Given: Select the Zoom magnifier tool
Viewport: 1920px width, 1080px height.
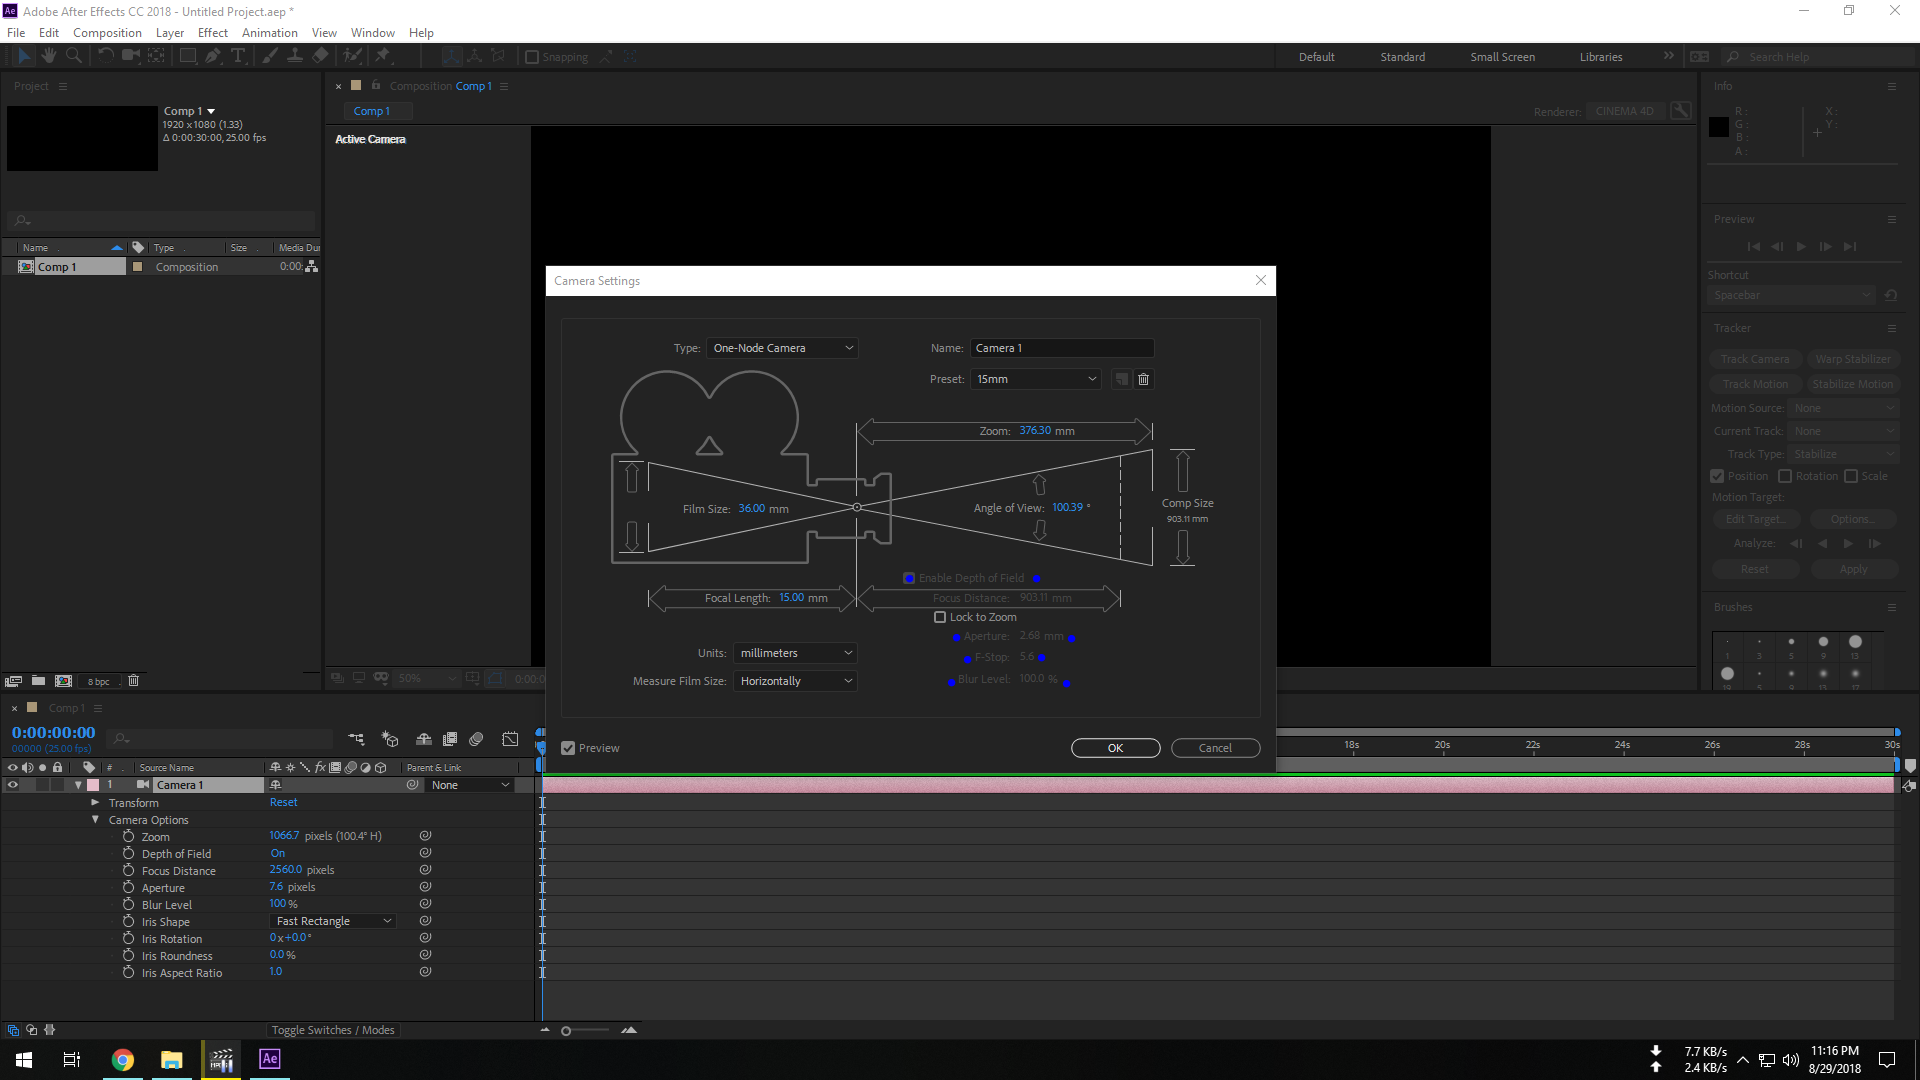Looking at the screenshot, I should click(x=73, y=56).
